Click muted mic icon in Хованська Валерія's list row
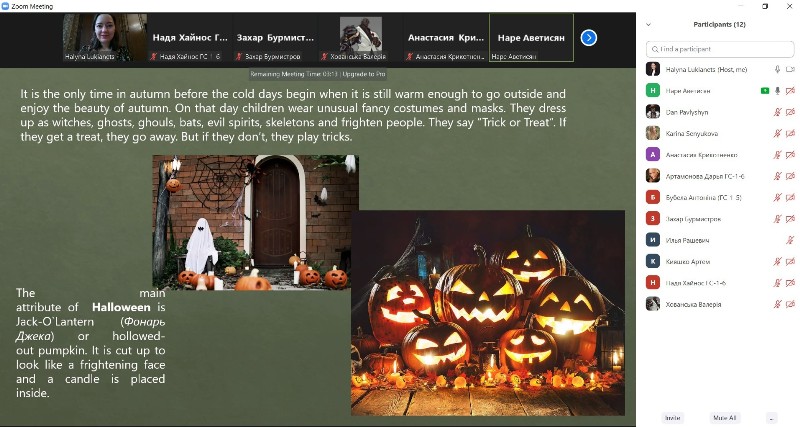800x427 pixels. pos(777,305)
